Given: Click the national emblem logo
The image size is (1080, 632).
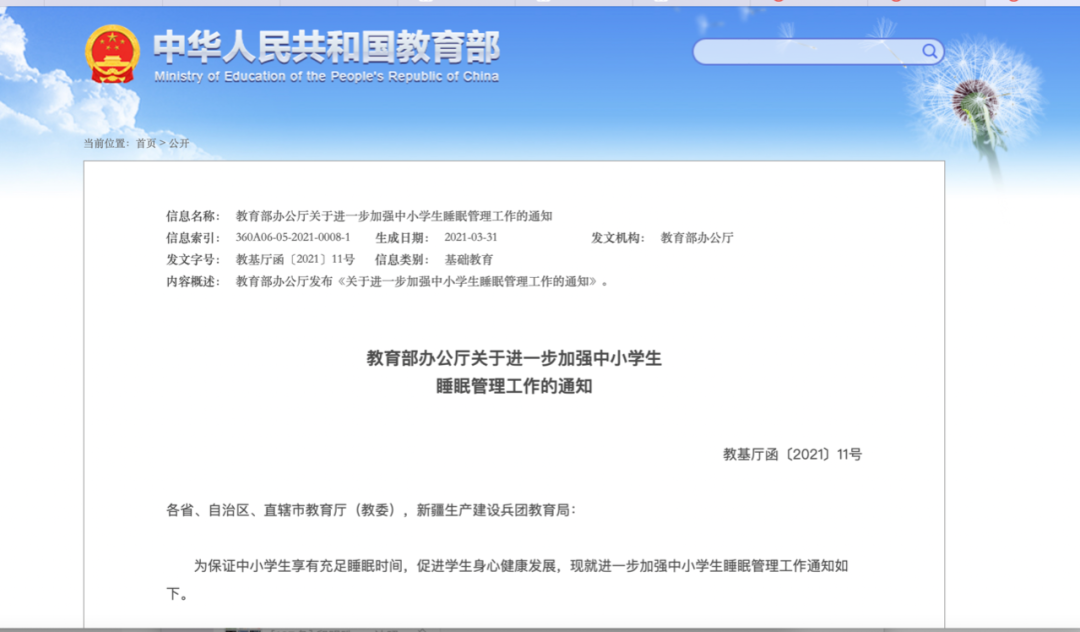Looking at the screenshot, I should click(112, 54).
